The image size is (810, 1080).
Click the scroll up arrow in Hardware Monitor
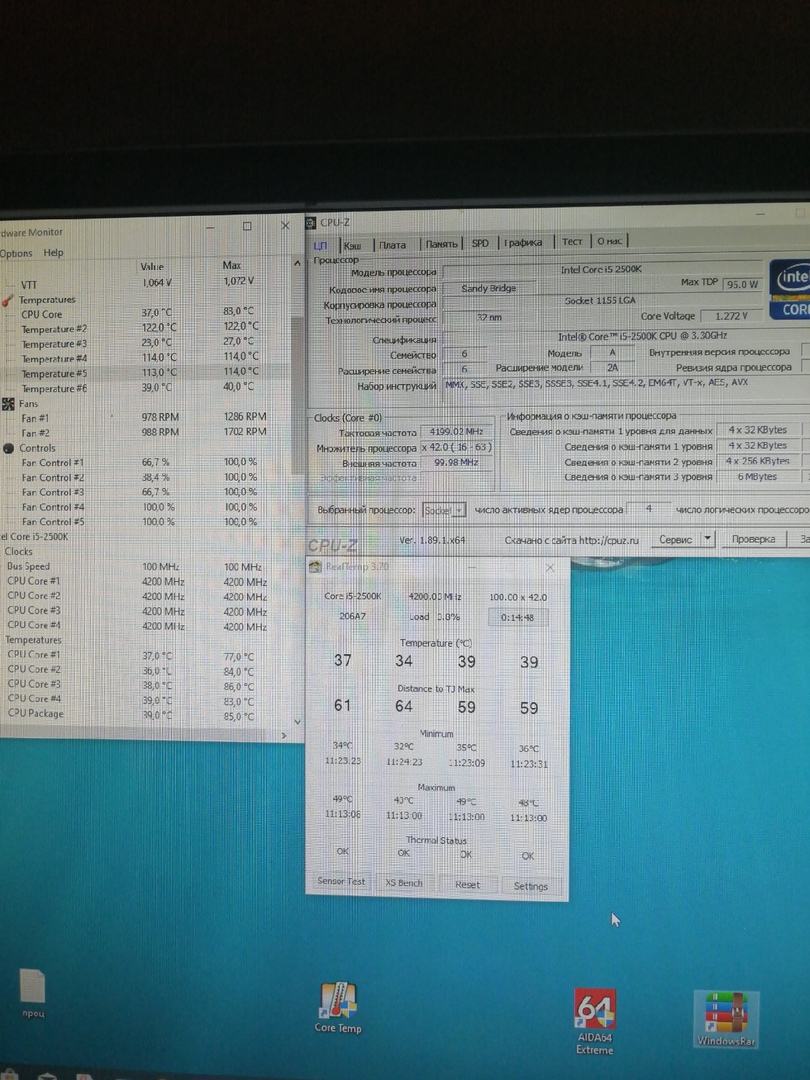point(298,263)
